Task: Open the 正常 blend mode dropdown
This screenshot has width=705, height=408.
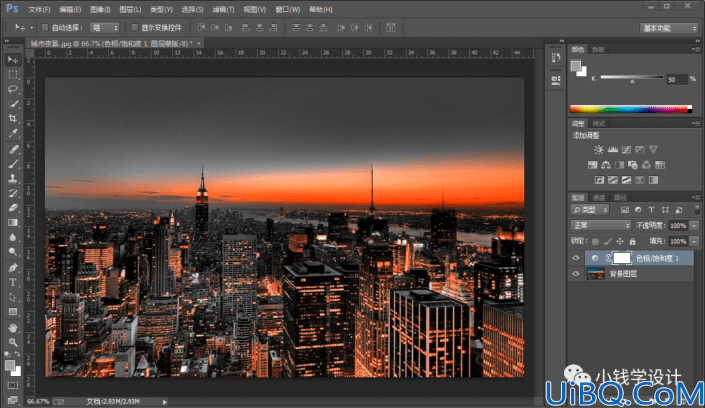Action: coord(601,225)
